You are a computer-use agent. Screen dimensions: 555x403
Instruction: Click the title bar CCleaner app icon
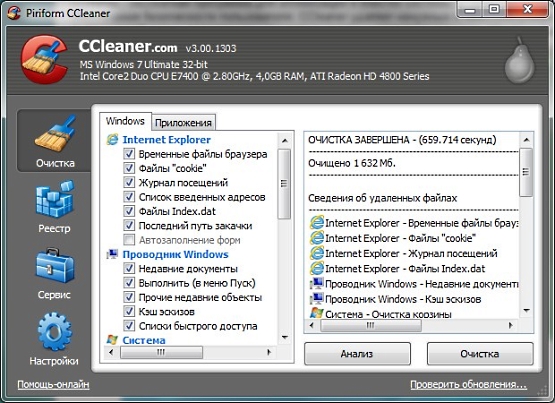(14, 13)
